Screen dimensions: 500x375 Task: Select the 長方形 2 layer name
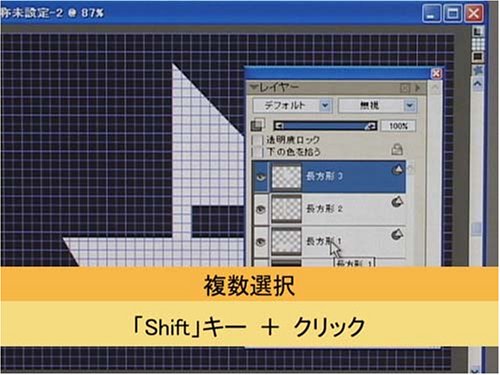click(324, 209)
